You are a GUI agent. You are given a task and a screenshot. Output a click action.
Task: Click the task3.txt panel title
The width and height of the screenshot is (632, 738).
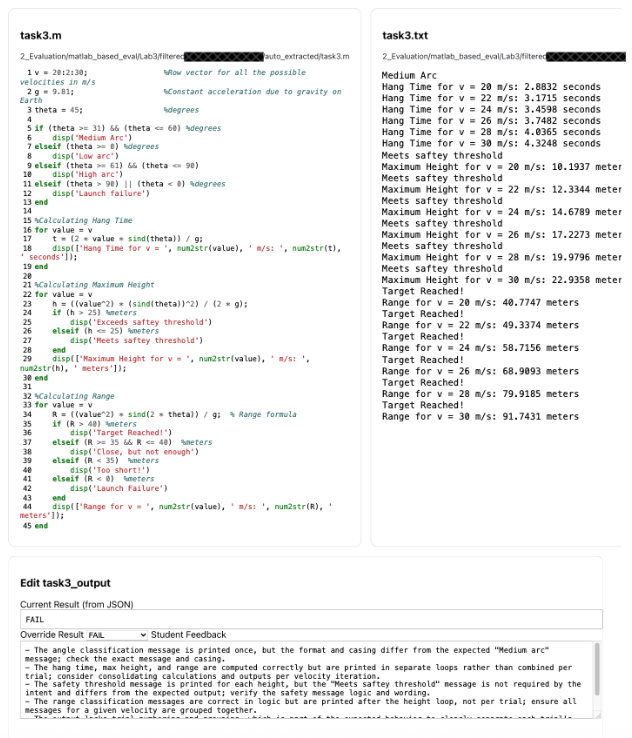(405, 35)
